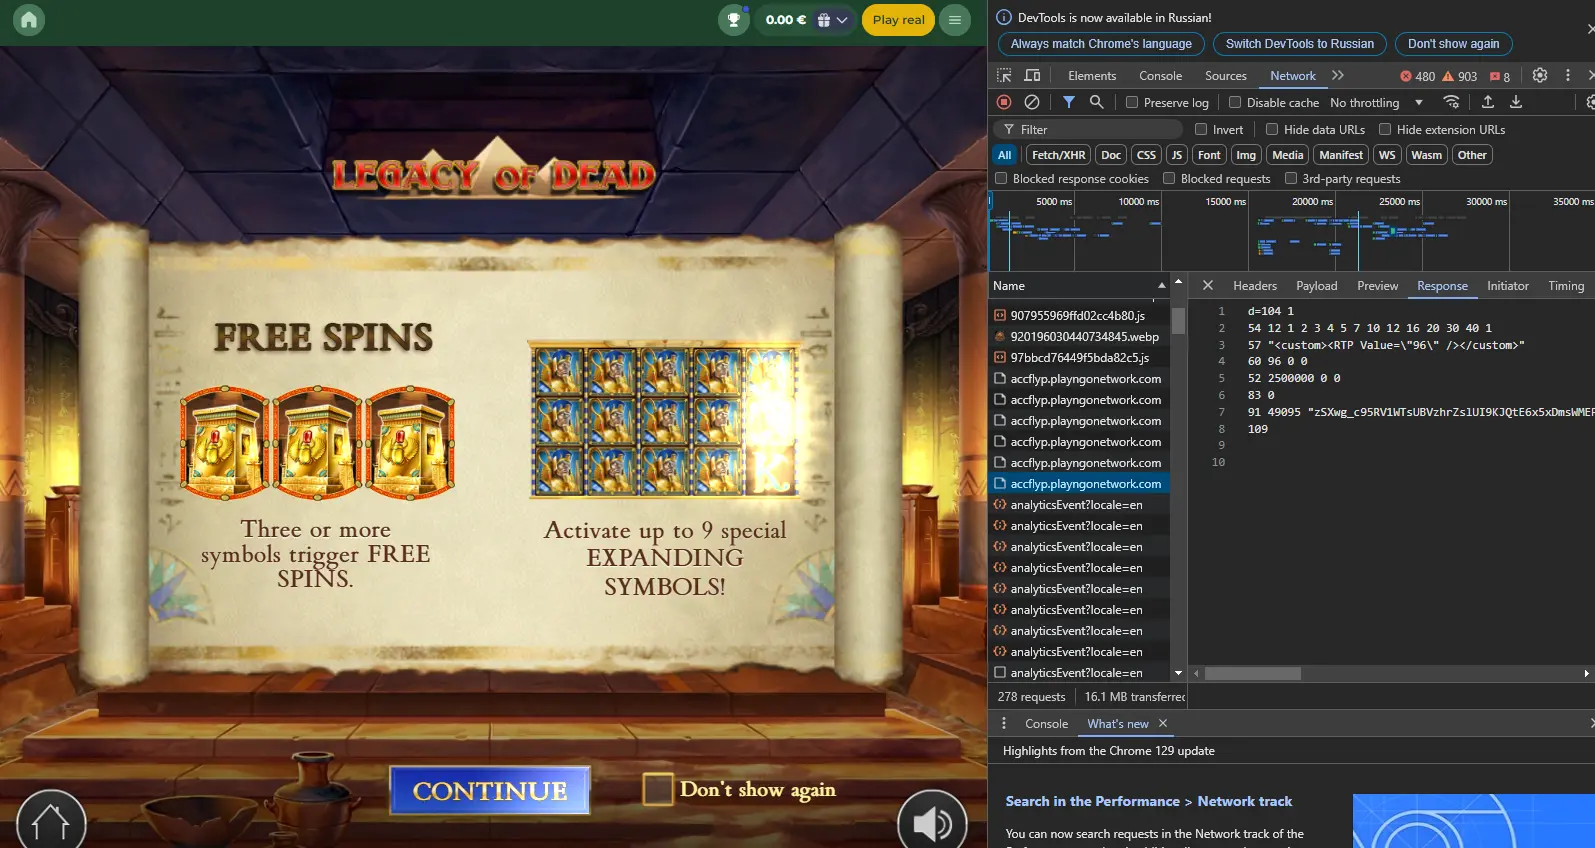Show the 8 issues counter
Screen dimensions: 1595x848
pos(1500,76)
